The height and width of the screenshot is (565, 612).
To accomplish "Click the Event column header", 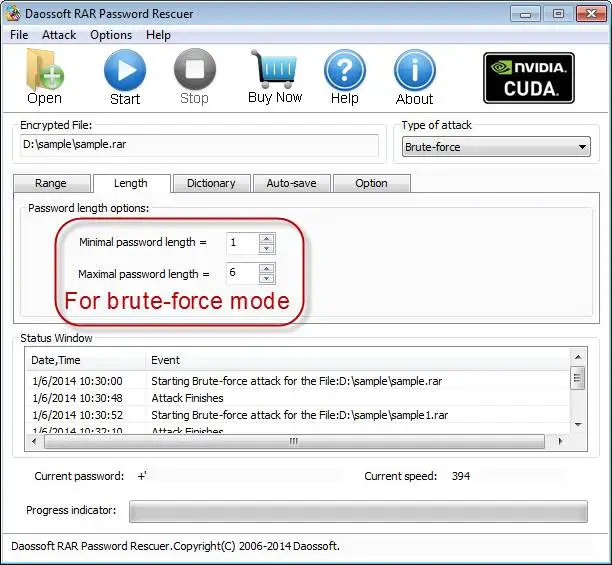I will 357,360.
